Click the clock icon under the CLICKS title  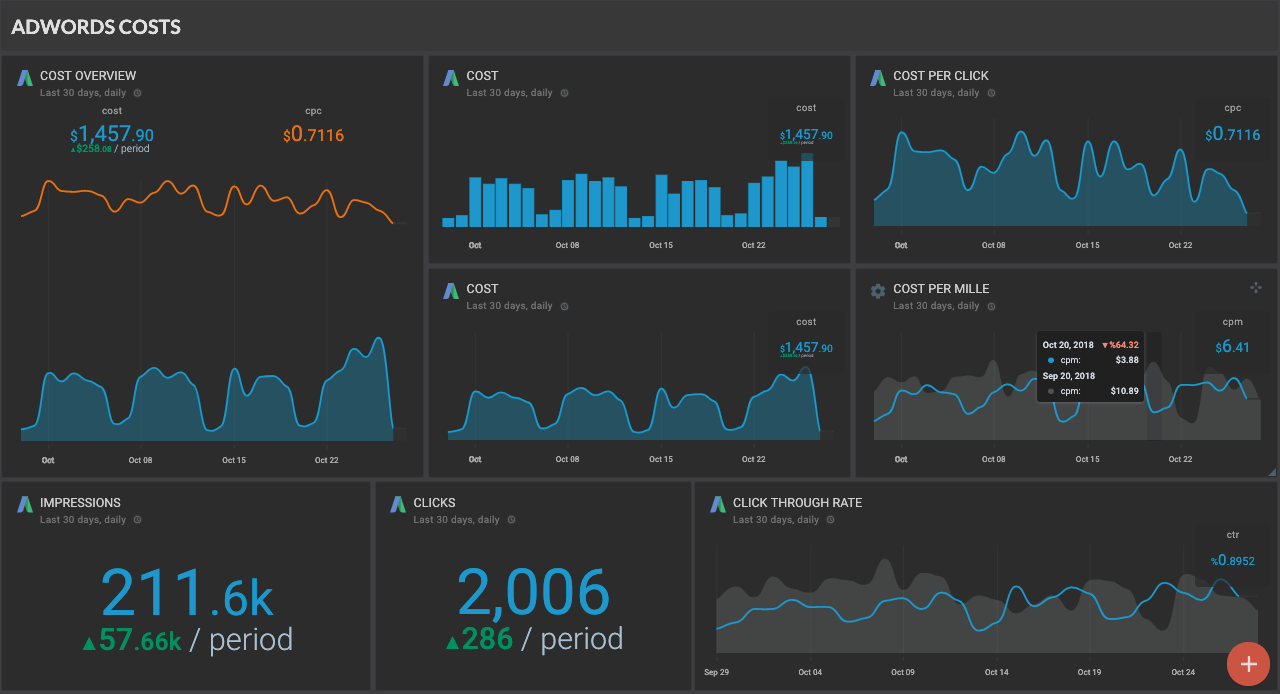coord(511,520)
